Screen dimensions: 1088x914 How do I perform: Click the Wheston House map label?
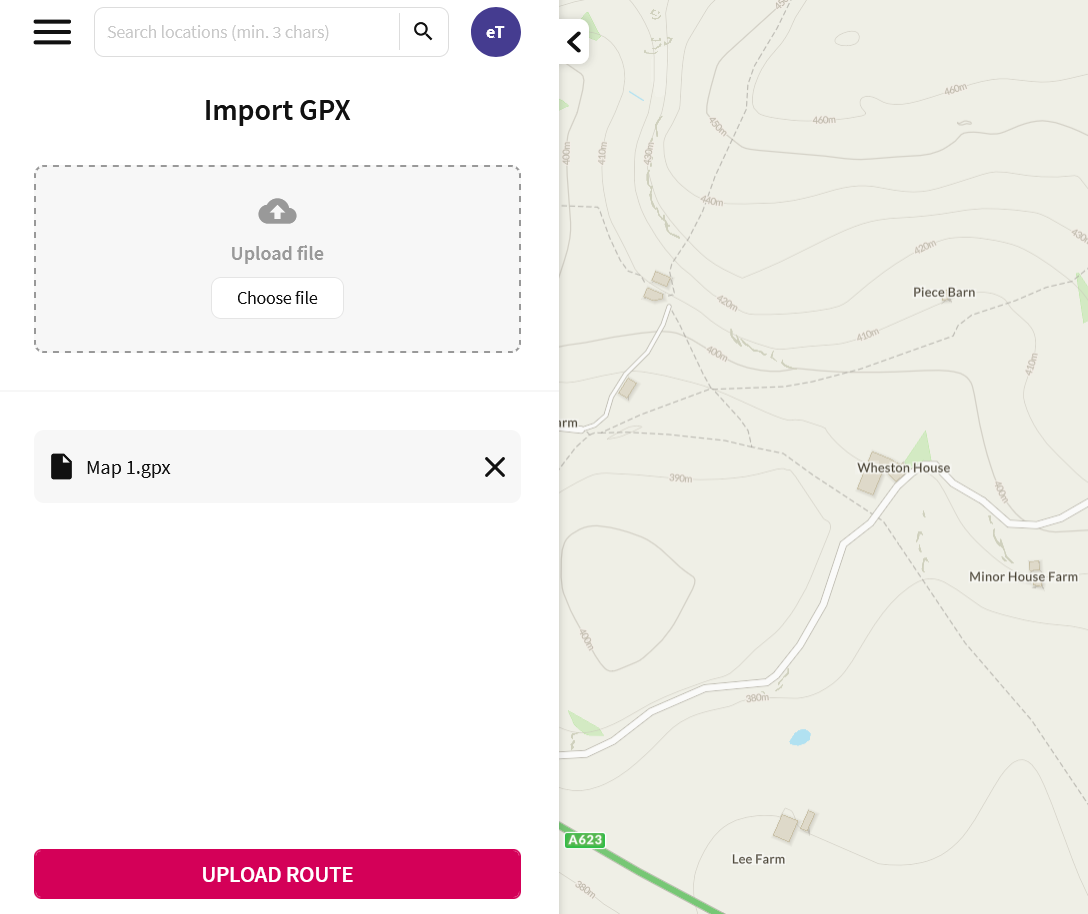(903, 468)
